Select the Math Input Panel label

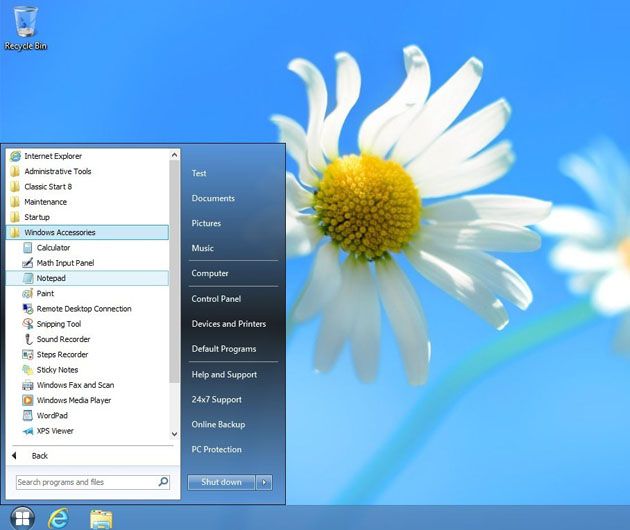click(x=65, y=263)
